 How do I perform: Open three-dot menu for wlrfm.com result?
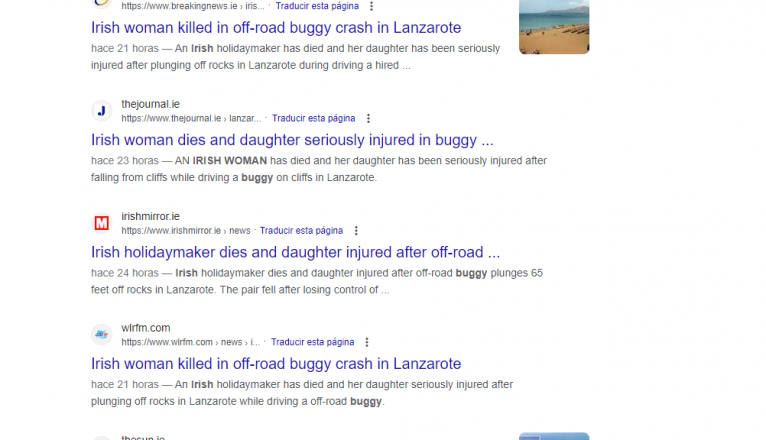[x=368, y=342]
